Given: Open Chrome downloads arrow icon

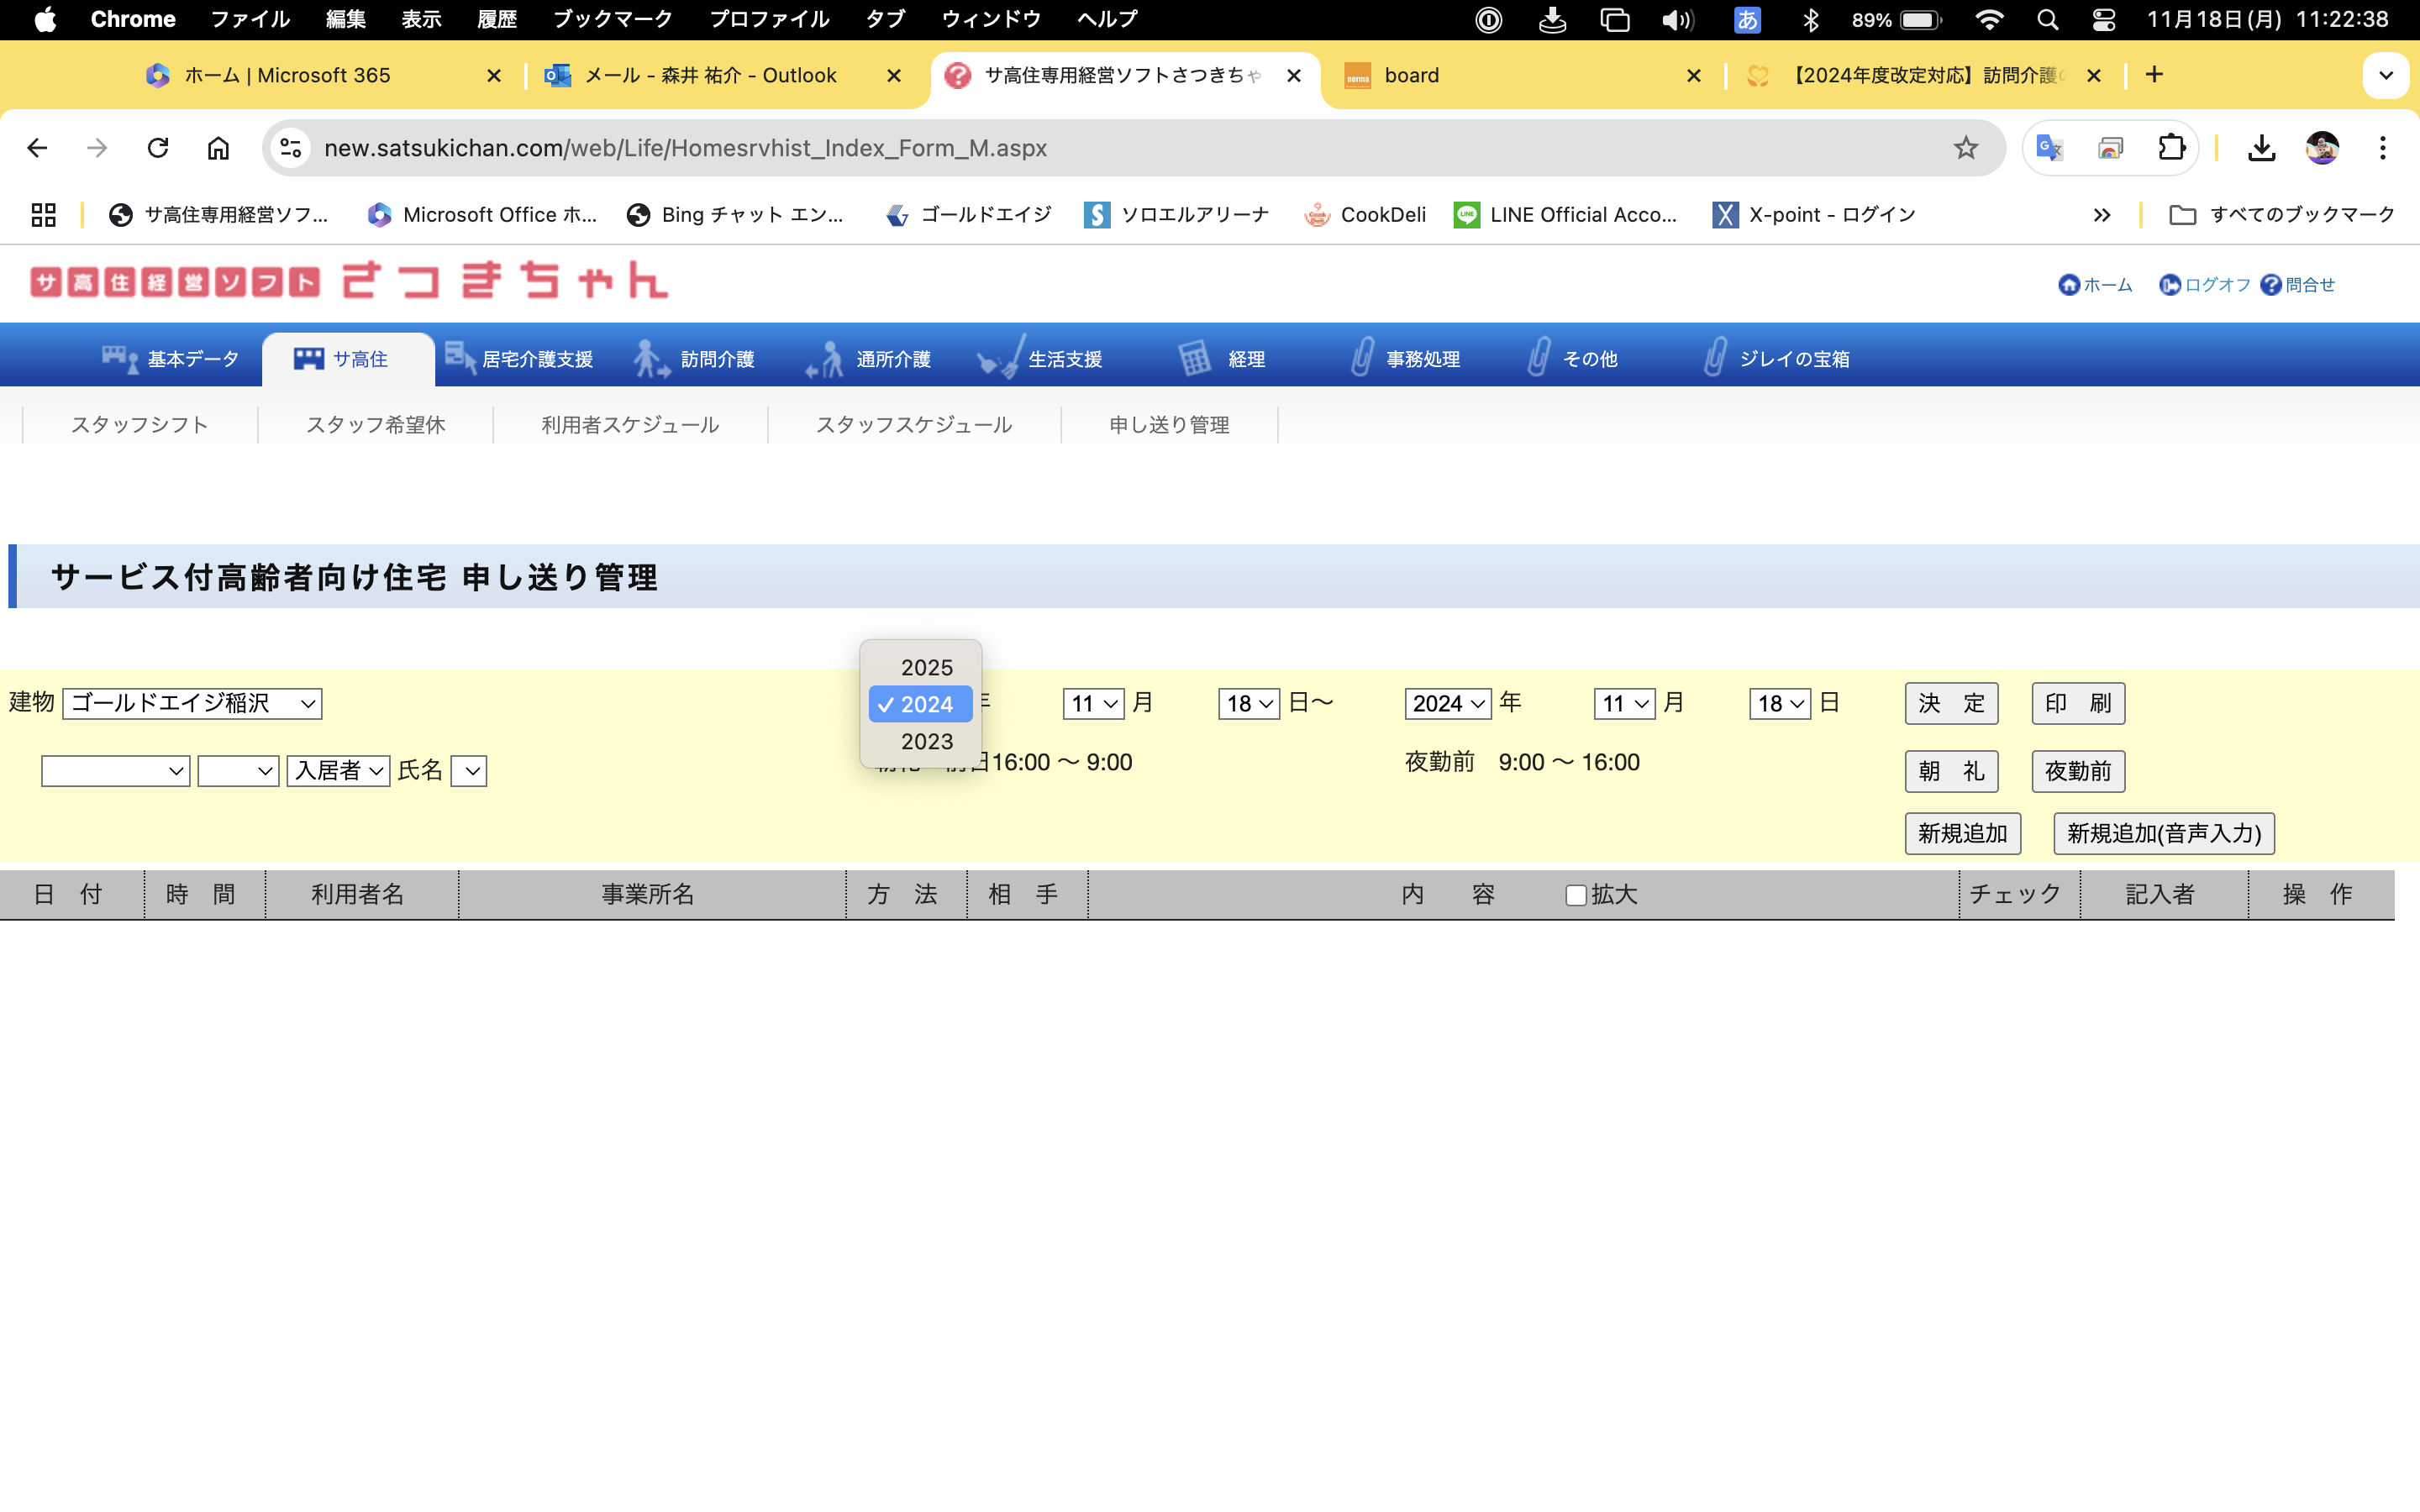Looking at the screenshot, I should point(2261,148).
